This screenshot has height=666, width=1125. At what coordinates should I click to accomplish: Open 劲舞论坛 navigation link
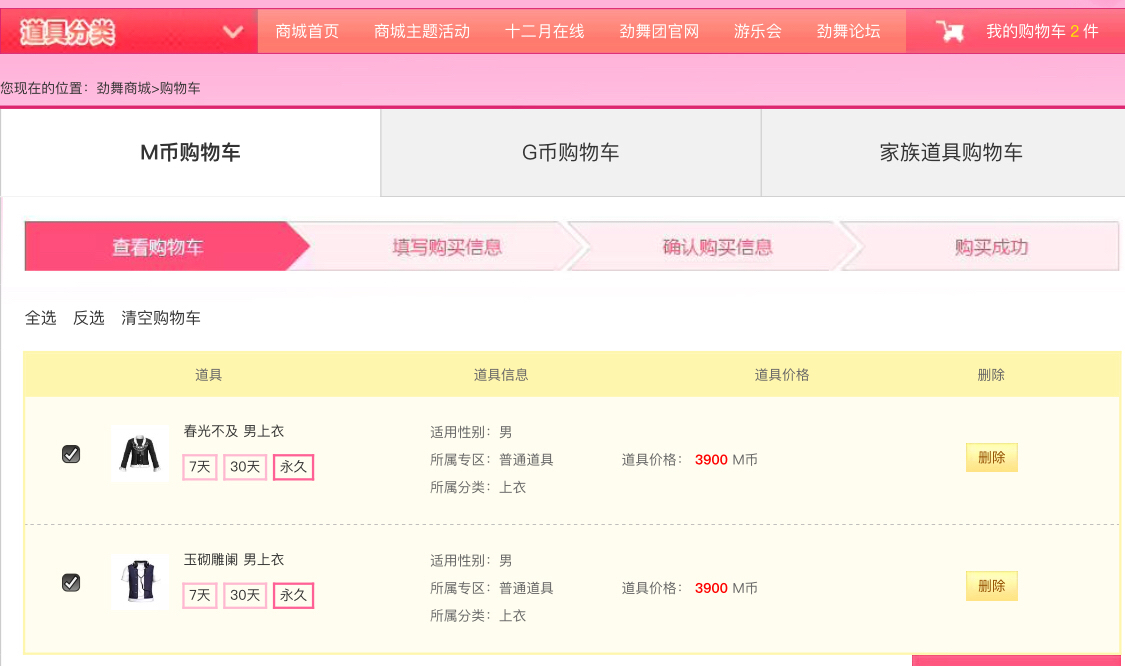[848, 32]
